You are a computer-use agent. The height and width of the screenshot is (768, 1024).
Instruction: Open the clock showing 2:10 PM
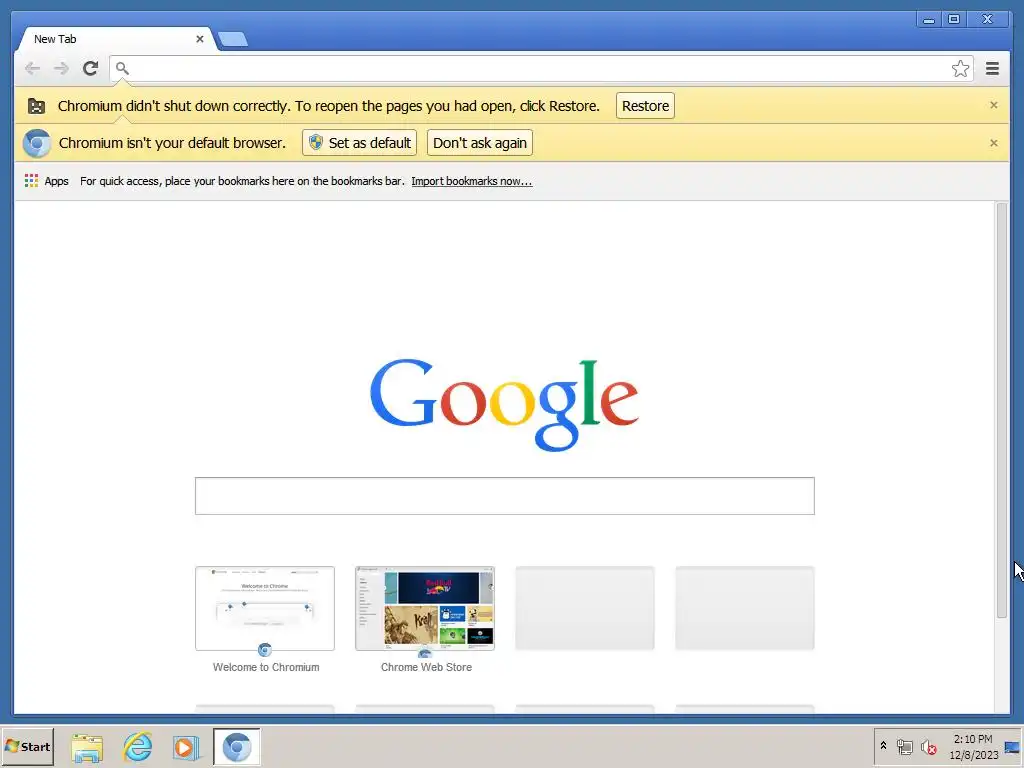(x=973, y=747)
